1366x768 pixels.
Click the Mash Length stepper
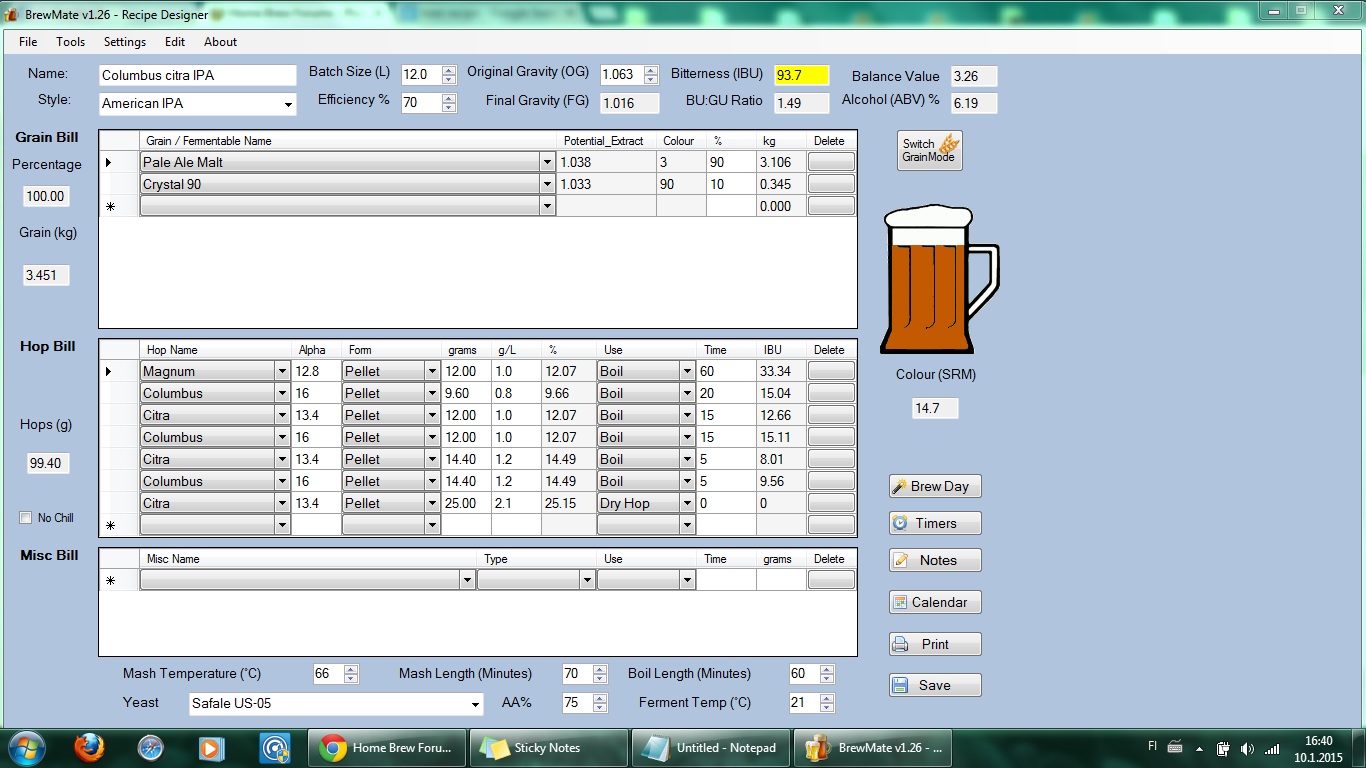click(x=600, y=675)
